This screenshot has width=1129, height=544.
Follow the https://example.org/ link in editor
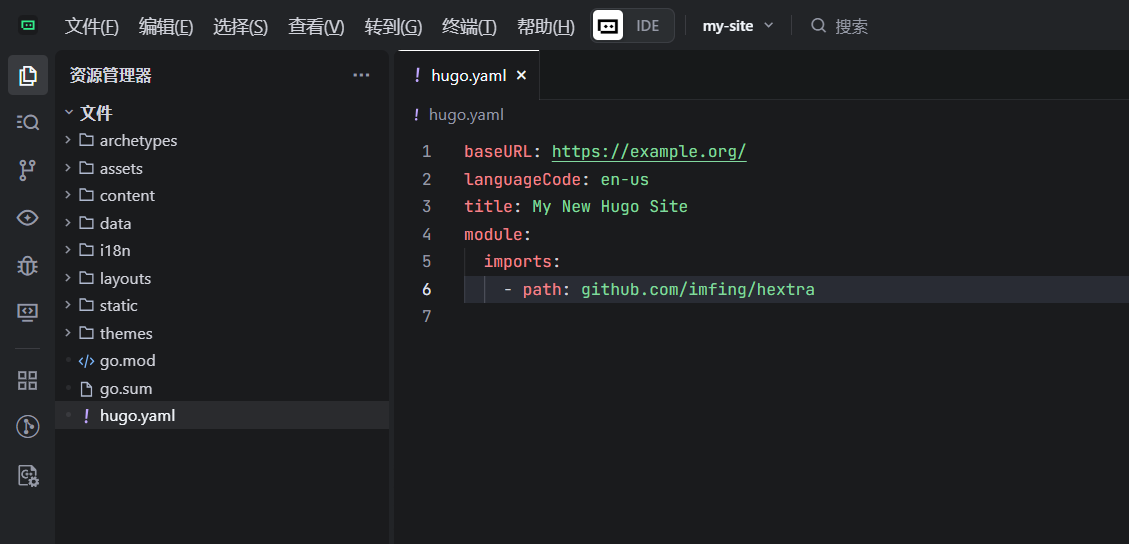pos(649,152)
